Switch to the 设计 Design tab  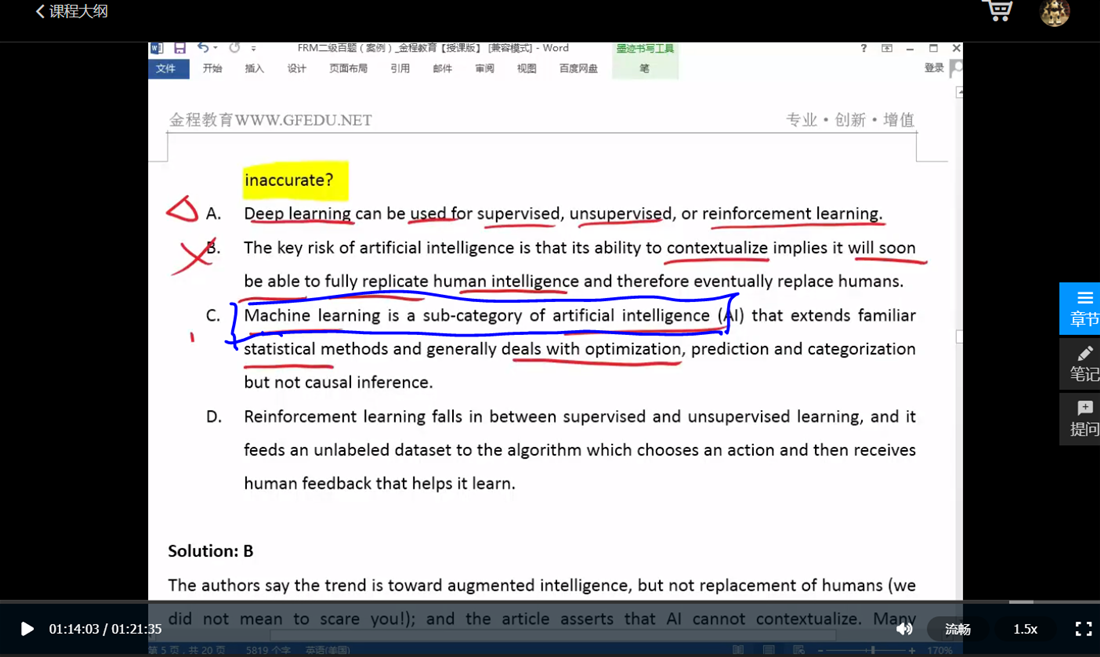pyautogui.click(x=297, y=69)
